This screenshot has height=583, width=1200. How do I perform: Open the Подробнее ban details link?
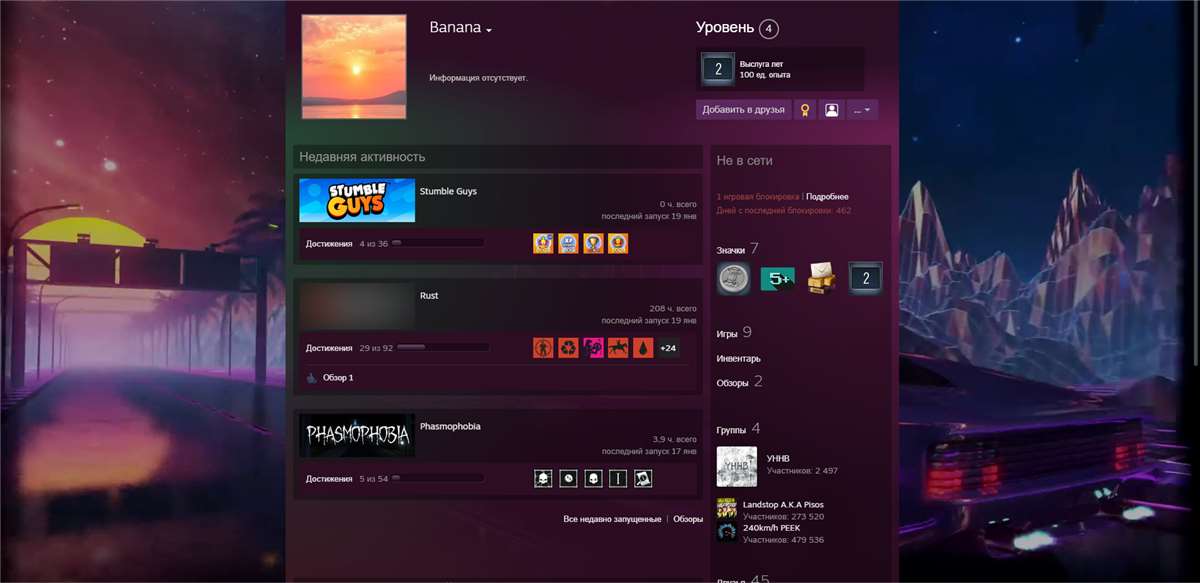point(827,197)
